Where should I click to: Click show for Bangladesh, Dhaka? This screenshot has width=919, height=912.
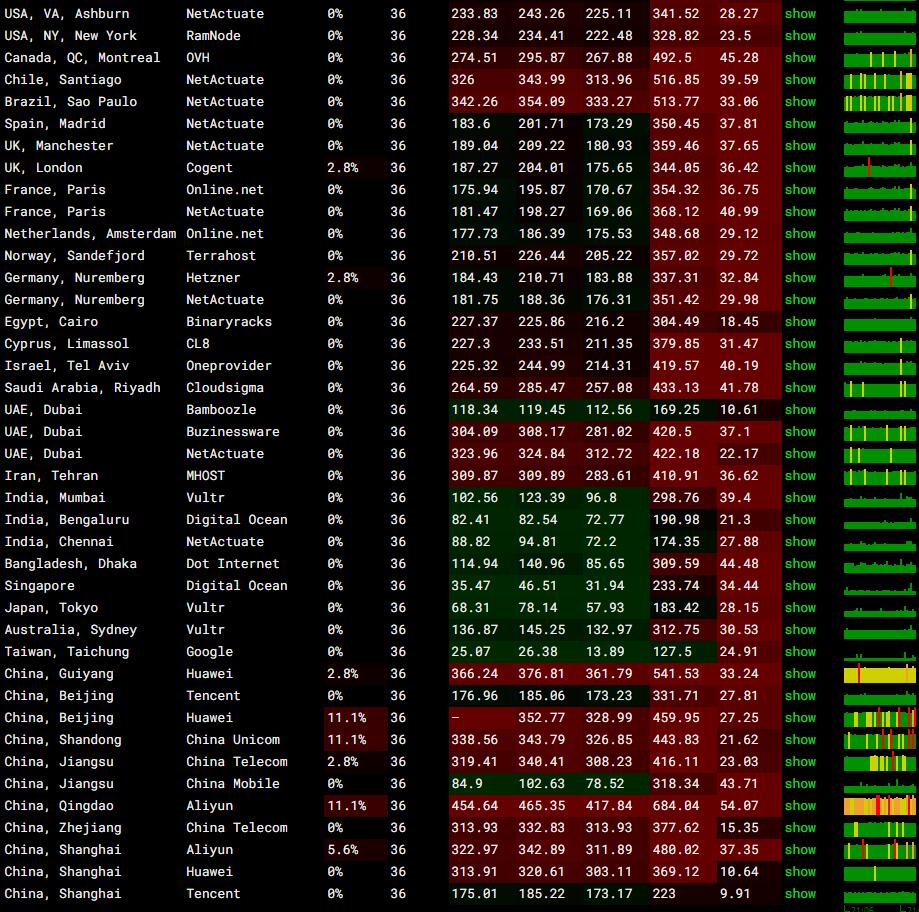click(800, 563)
